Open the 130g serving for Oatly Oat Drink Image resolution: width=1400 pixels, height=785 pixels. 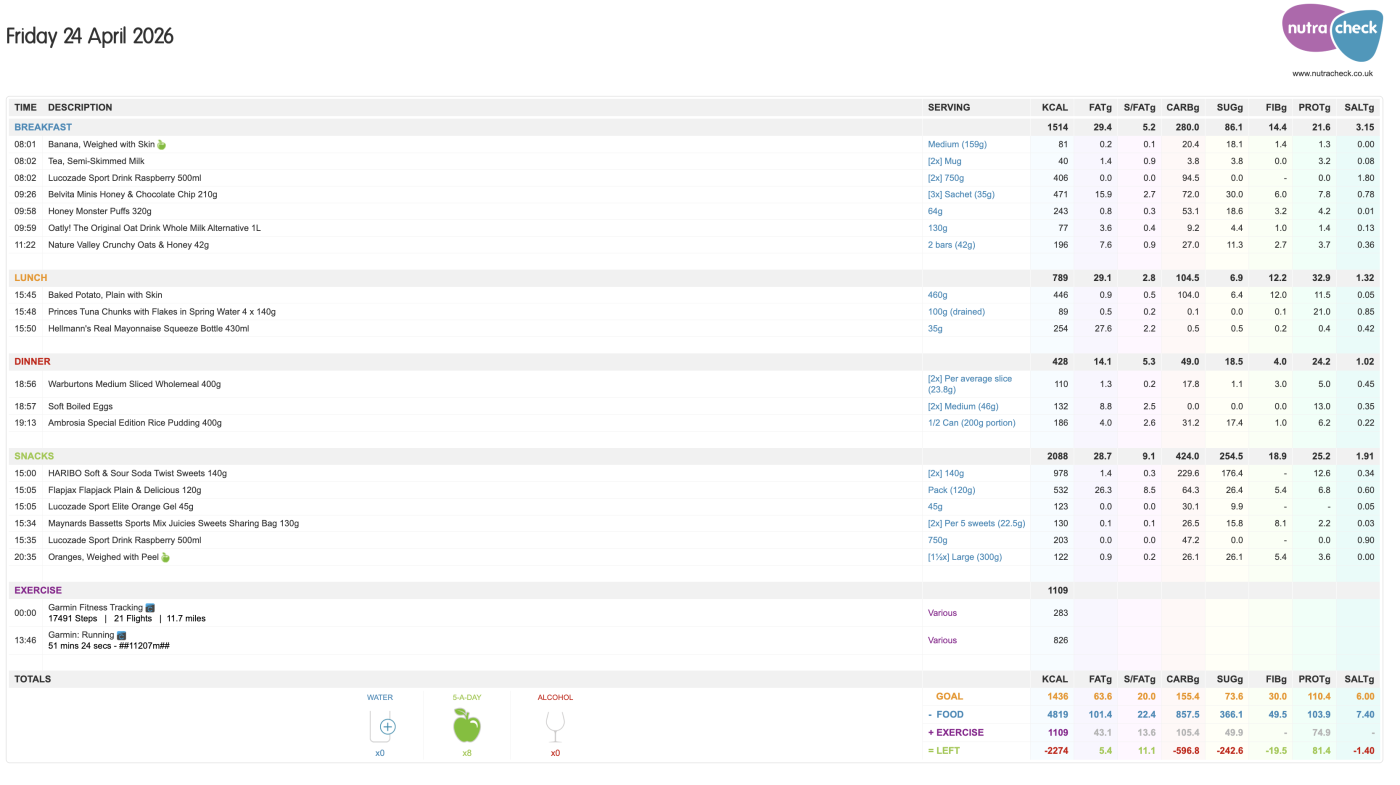tap(937, 228)
